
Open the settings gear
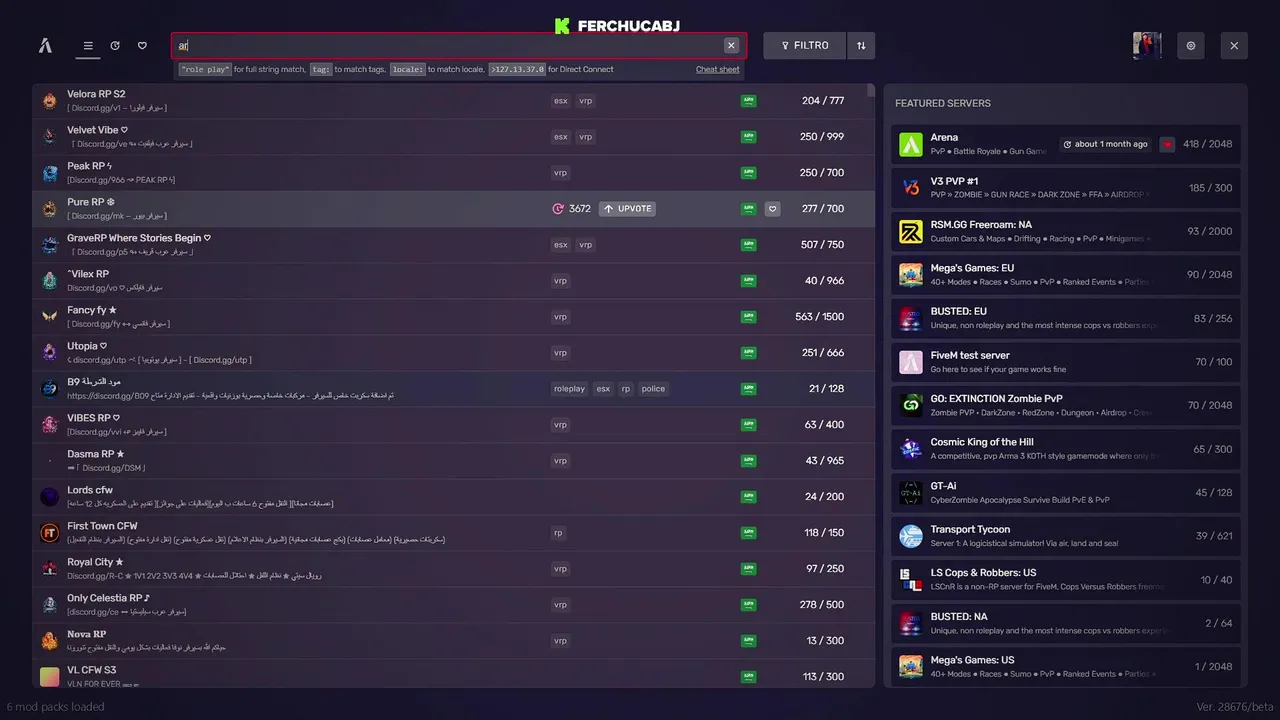pos(1191,45)
